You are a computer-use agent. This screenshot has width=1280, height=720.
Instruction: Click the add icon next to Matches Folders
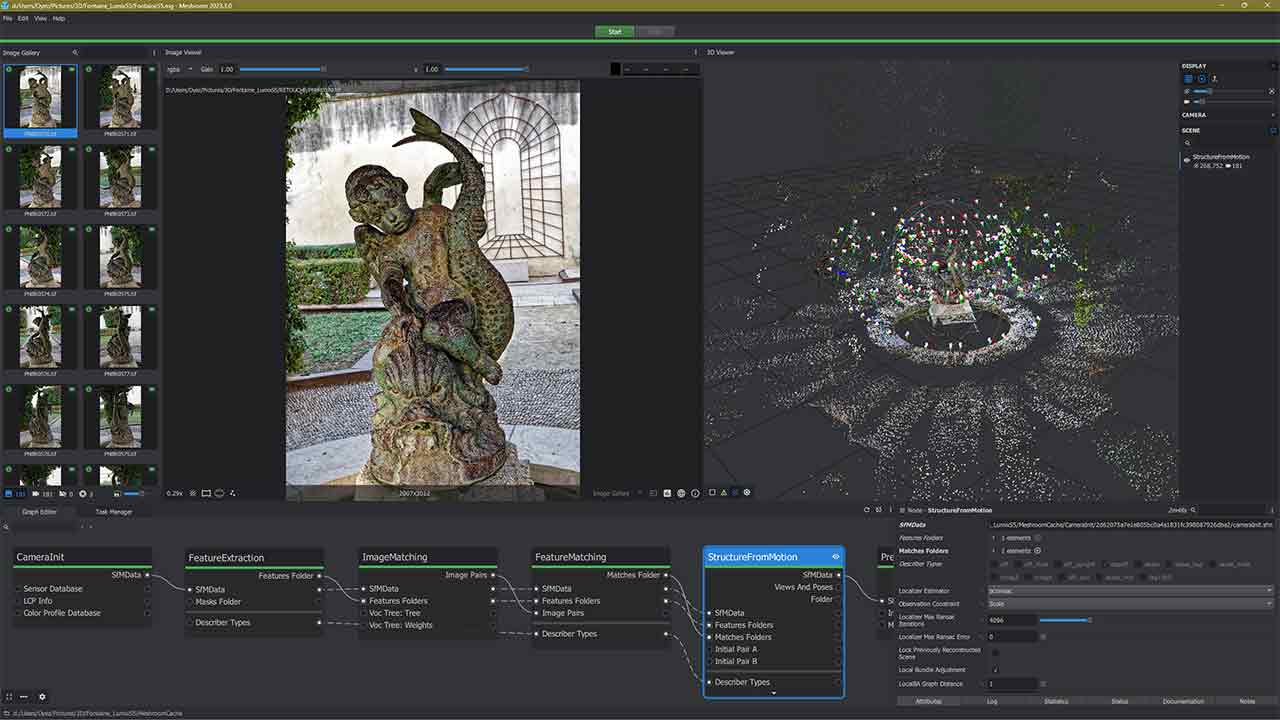[1037, 551]
